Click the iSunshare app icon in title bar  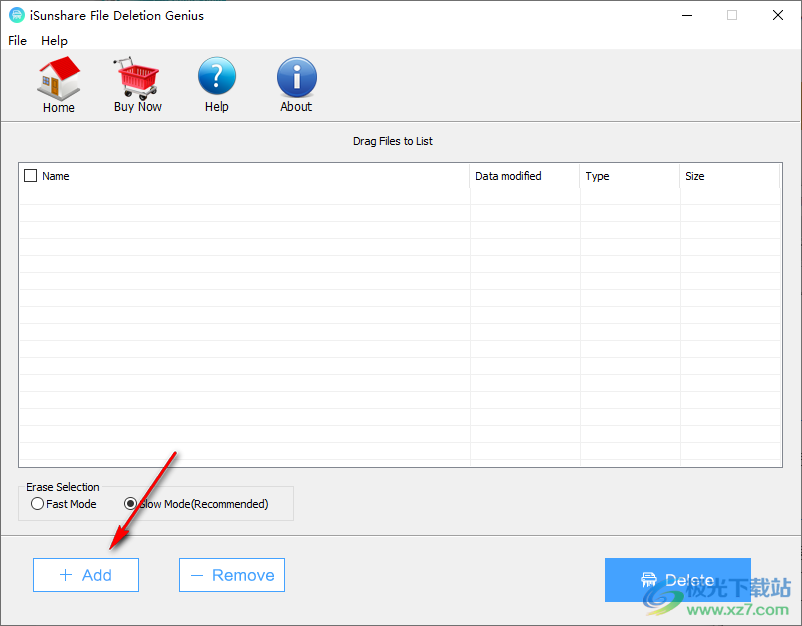pos(17,15)
